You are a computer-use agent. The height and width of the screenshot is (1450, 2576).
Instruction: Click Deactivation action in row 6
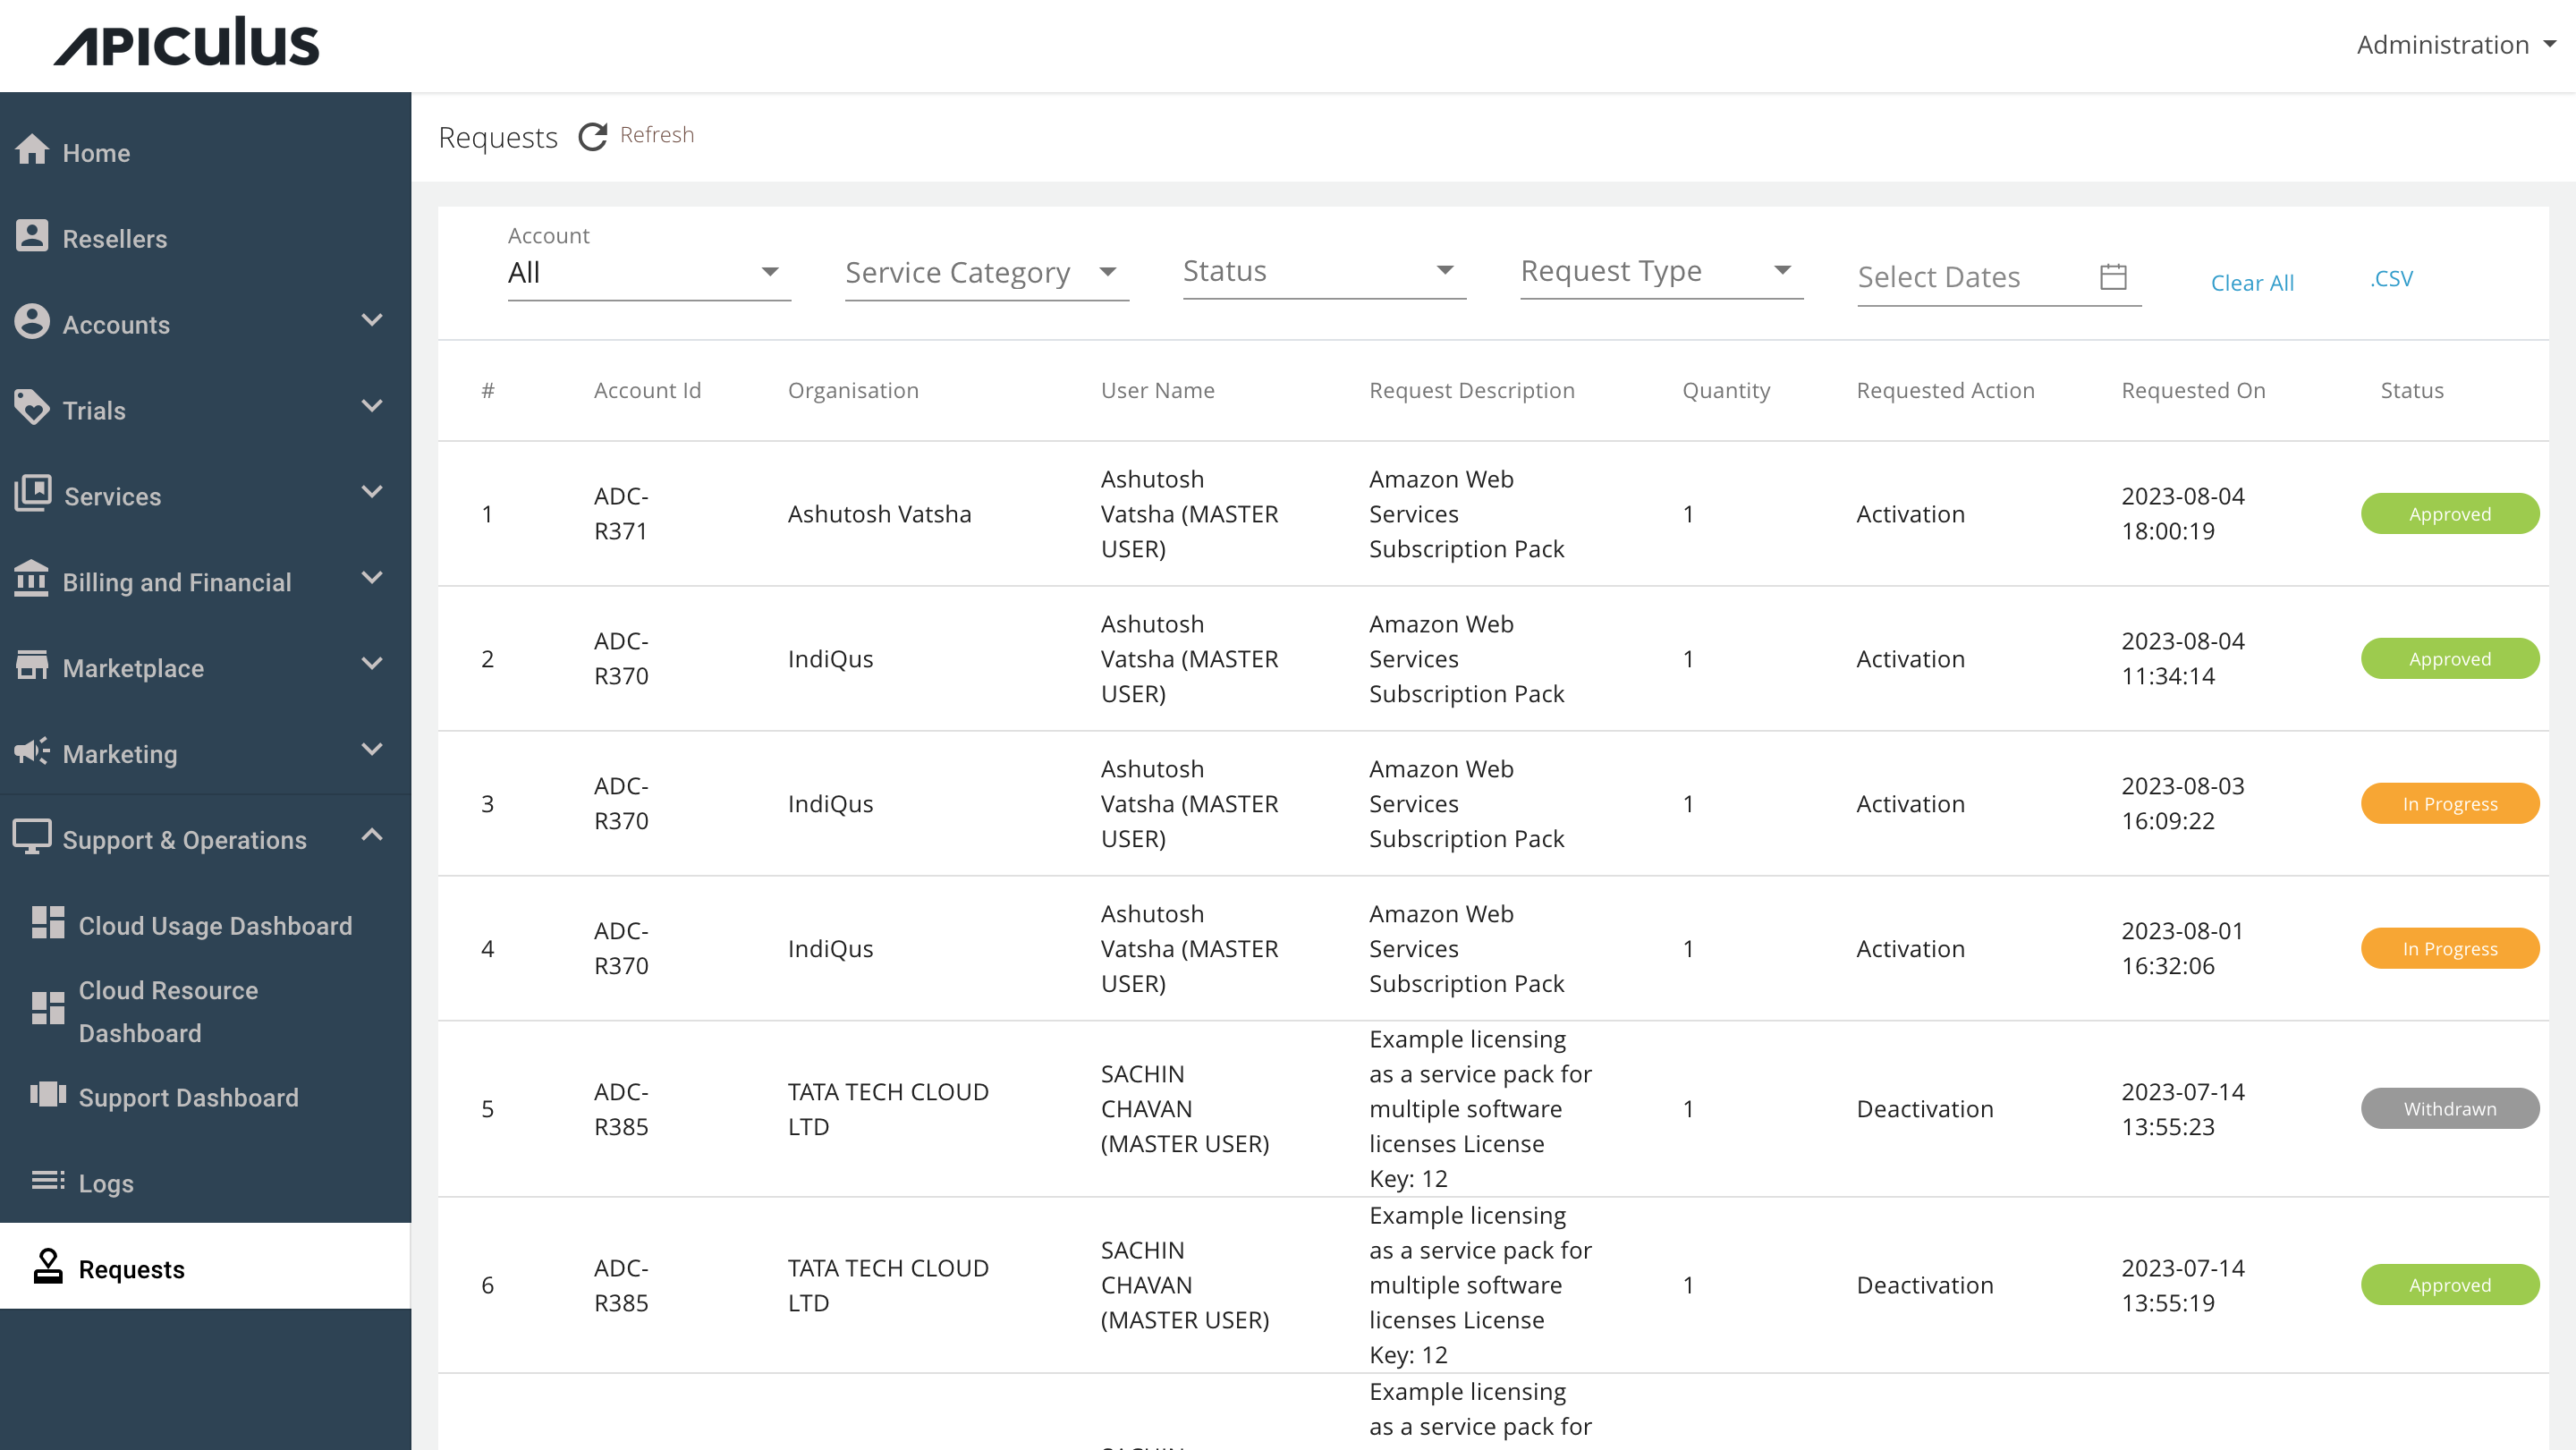point(1925,1285)
